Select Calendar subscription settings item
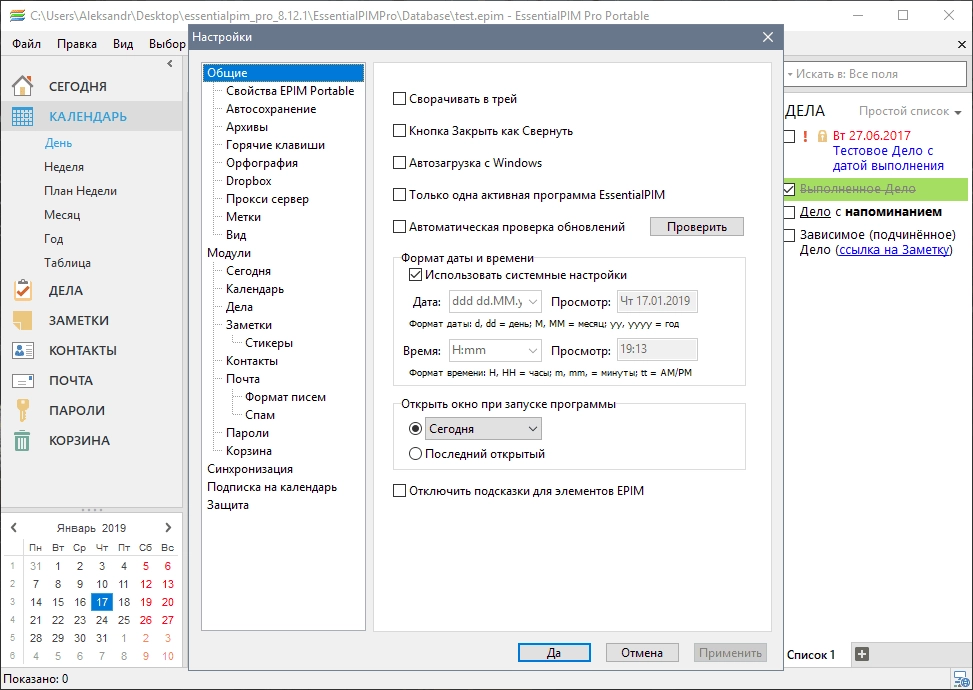973x690 pixels. pyautogui.click(x=272, y=487)
